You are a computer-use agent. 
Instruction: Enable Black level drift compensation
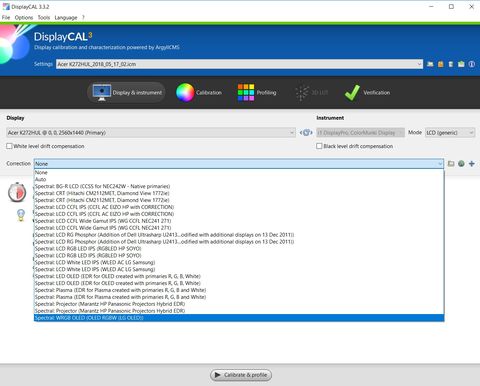pos(319,146)
